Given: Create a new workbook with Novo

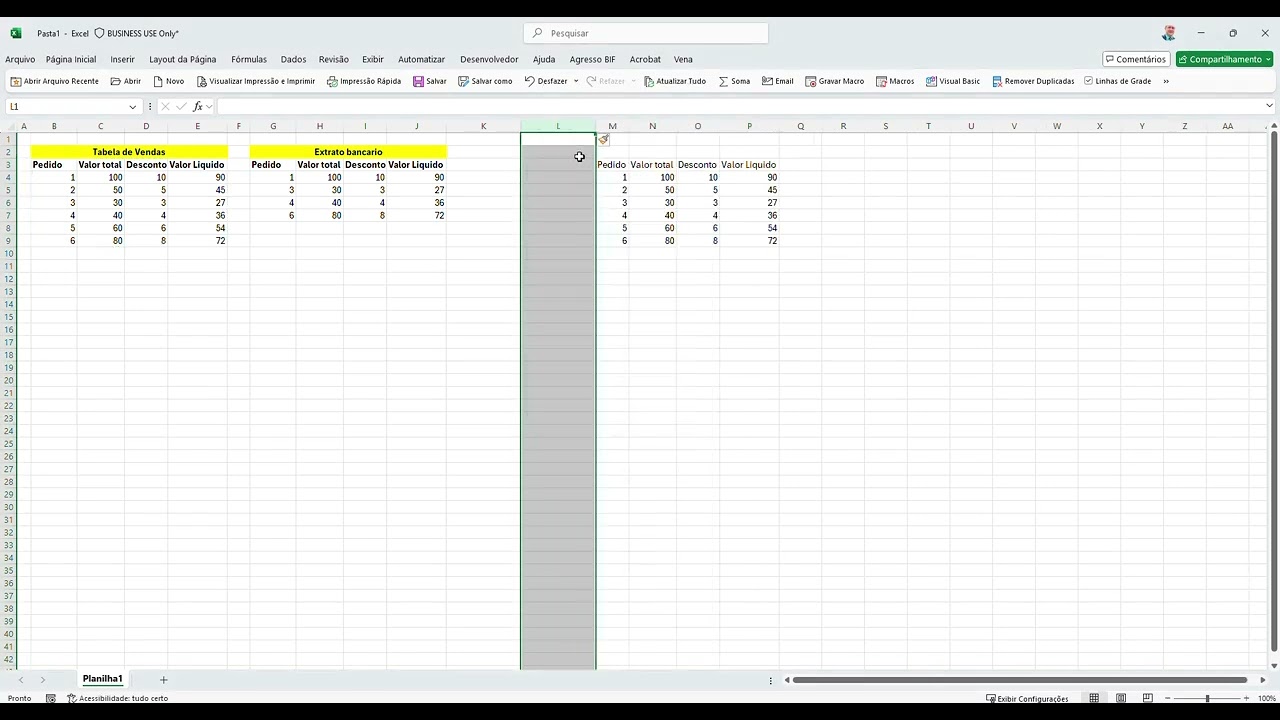Looking at the screenshot, I should pos(168,81).
